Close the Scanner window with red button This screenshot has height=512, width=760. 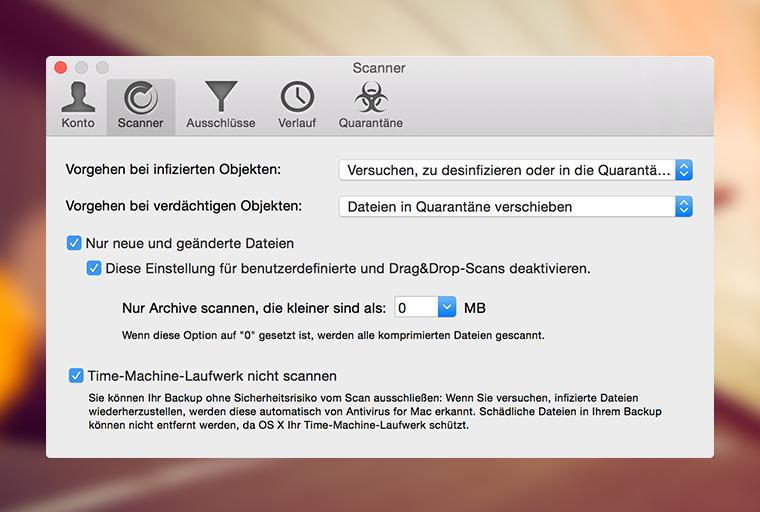coord(61,67)
